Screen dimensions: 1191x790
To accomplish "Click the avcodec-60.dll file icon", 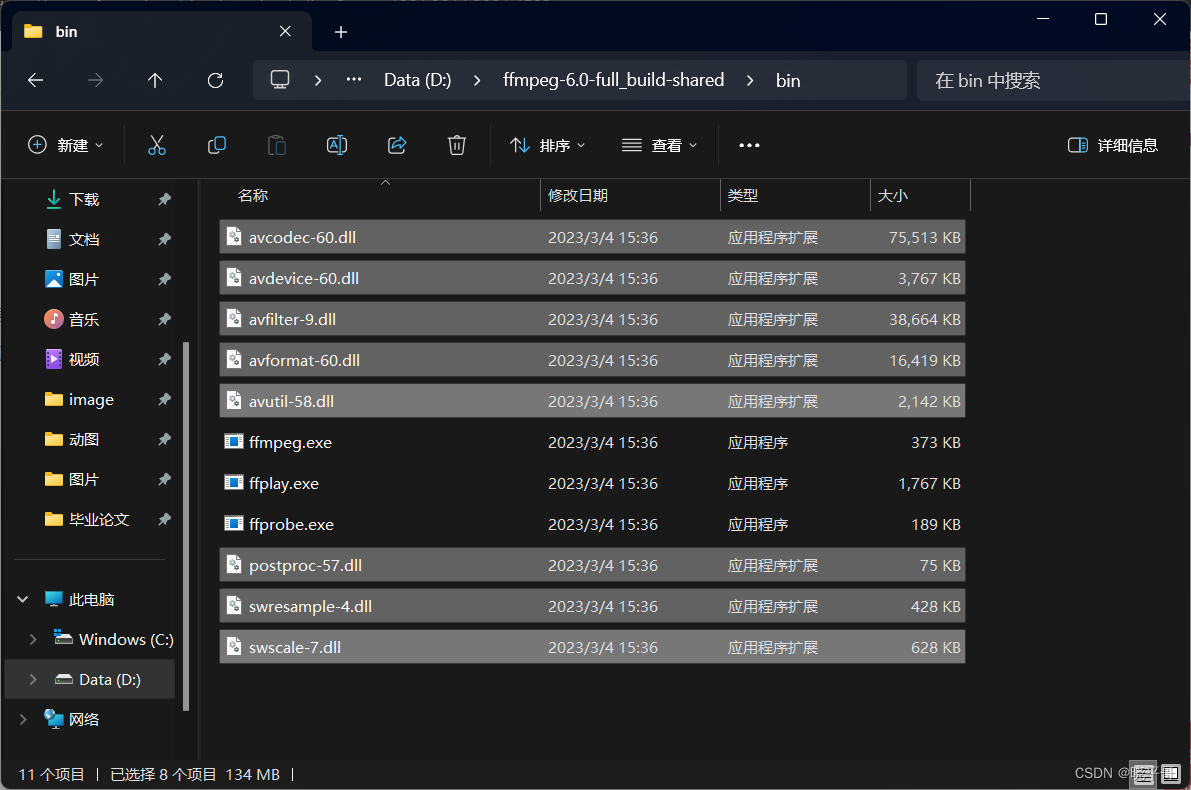I will 234,237.
